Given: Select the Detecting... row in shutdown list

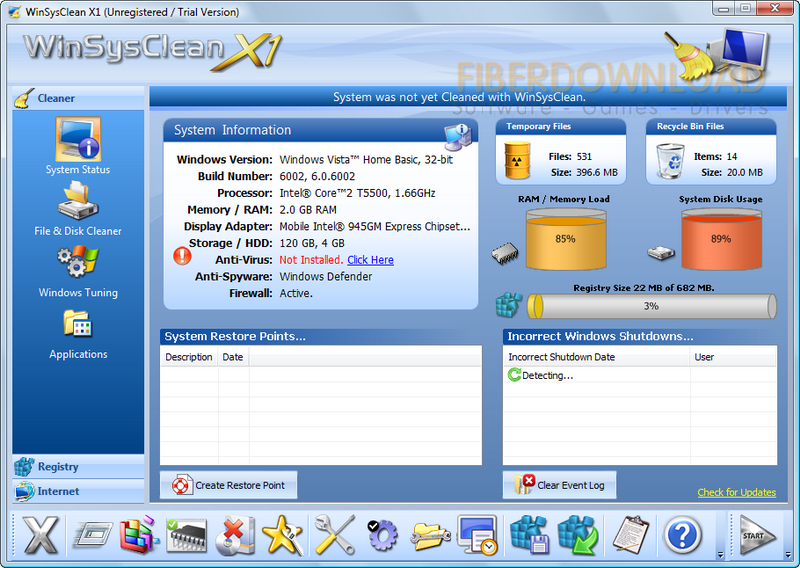Looking at the screenshot, I should point(640,375).
